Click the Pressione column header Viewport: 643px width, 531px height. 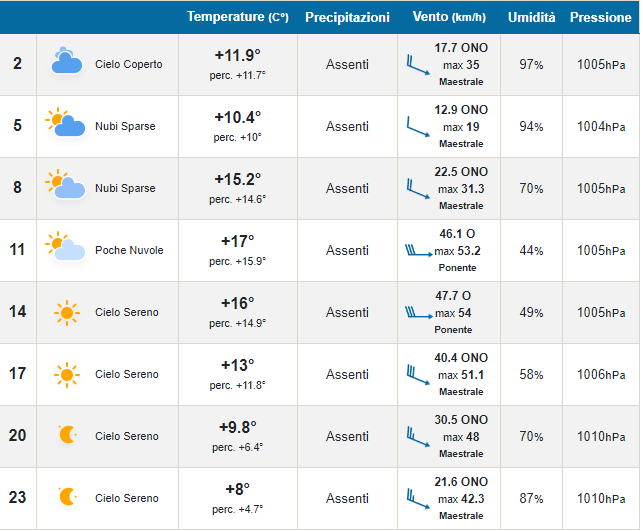click(x=600, y=17)
